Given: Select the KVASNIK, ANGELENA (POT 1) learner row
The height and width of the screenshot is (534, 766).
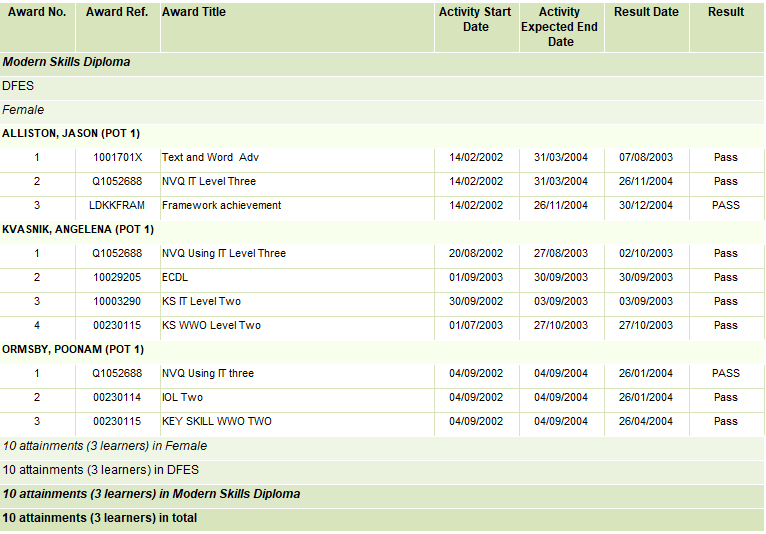Looking at the screenshot, I should 77,229.
